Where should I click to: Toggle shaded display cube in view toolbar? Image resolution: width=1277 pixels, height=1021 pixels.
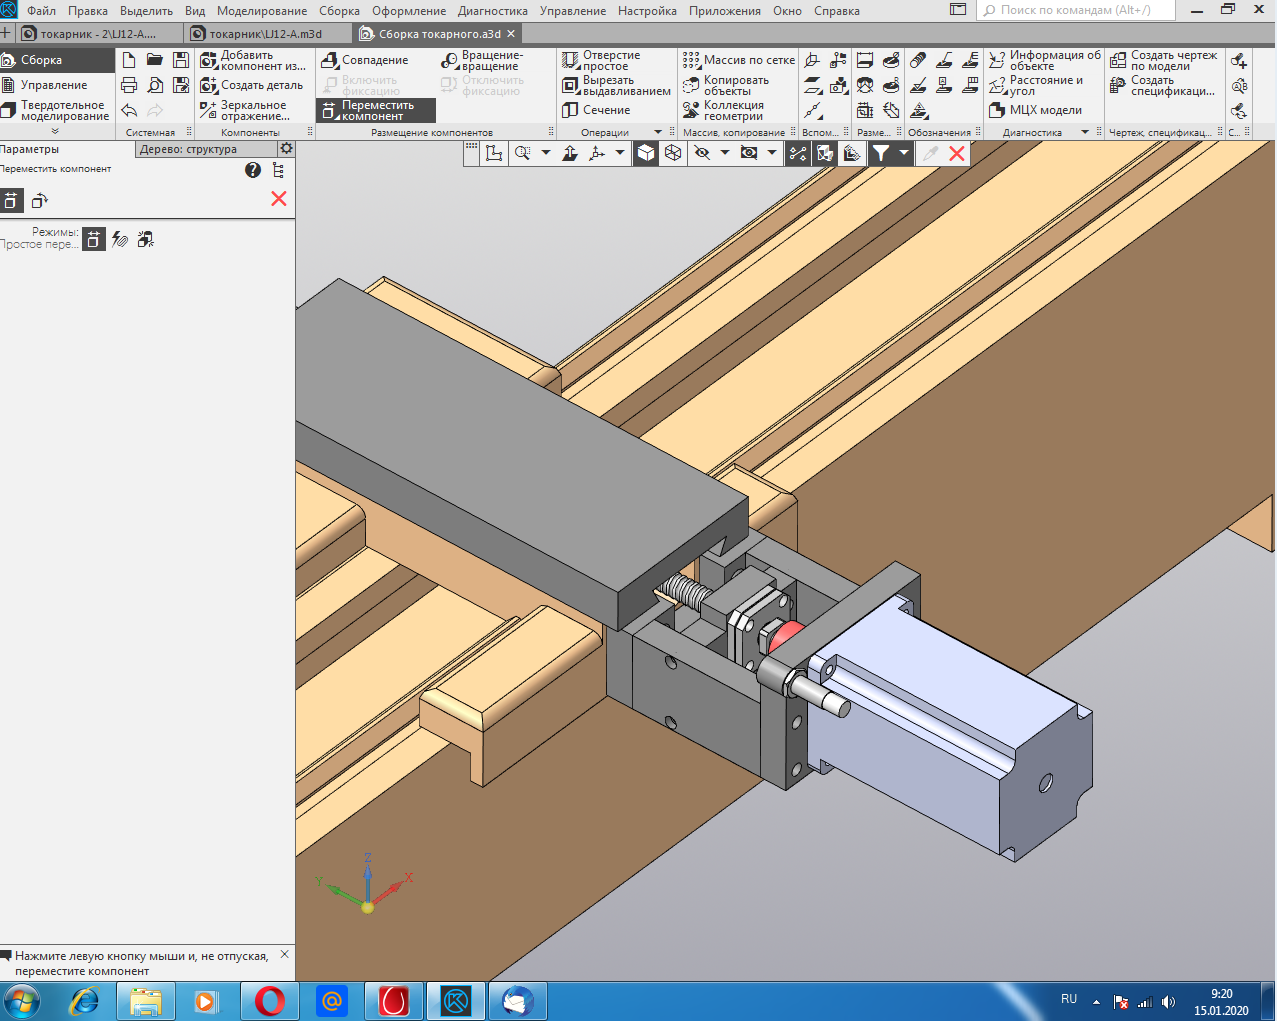tap(647, 153)
